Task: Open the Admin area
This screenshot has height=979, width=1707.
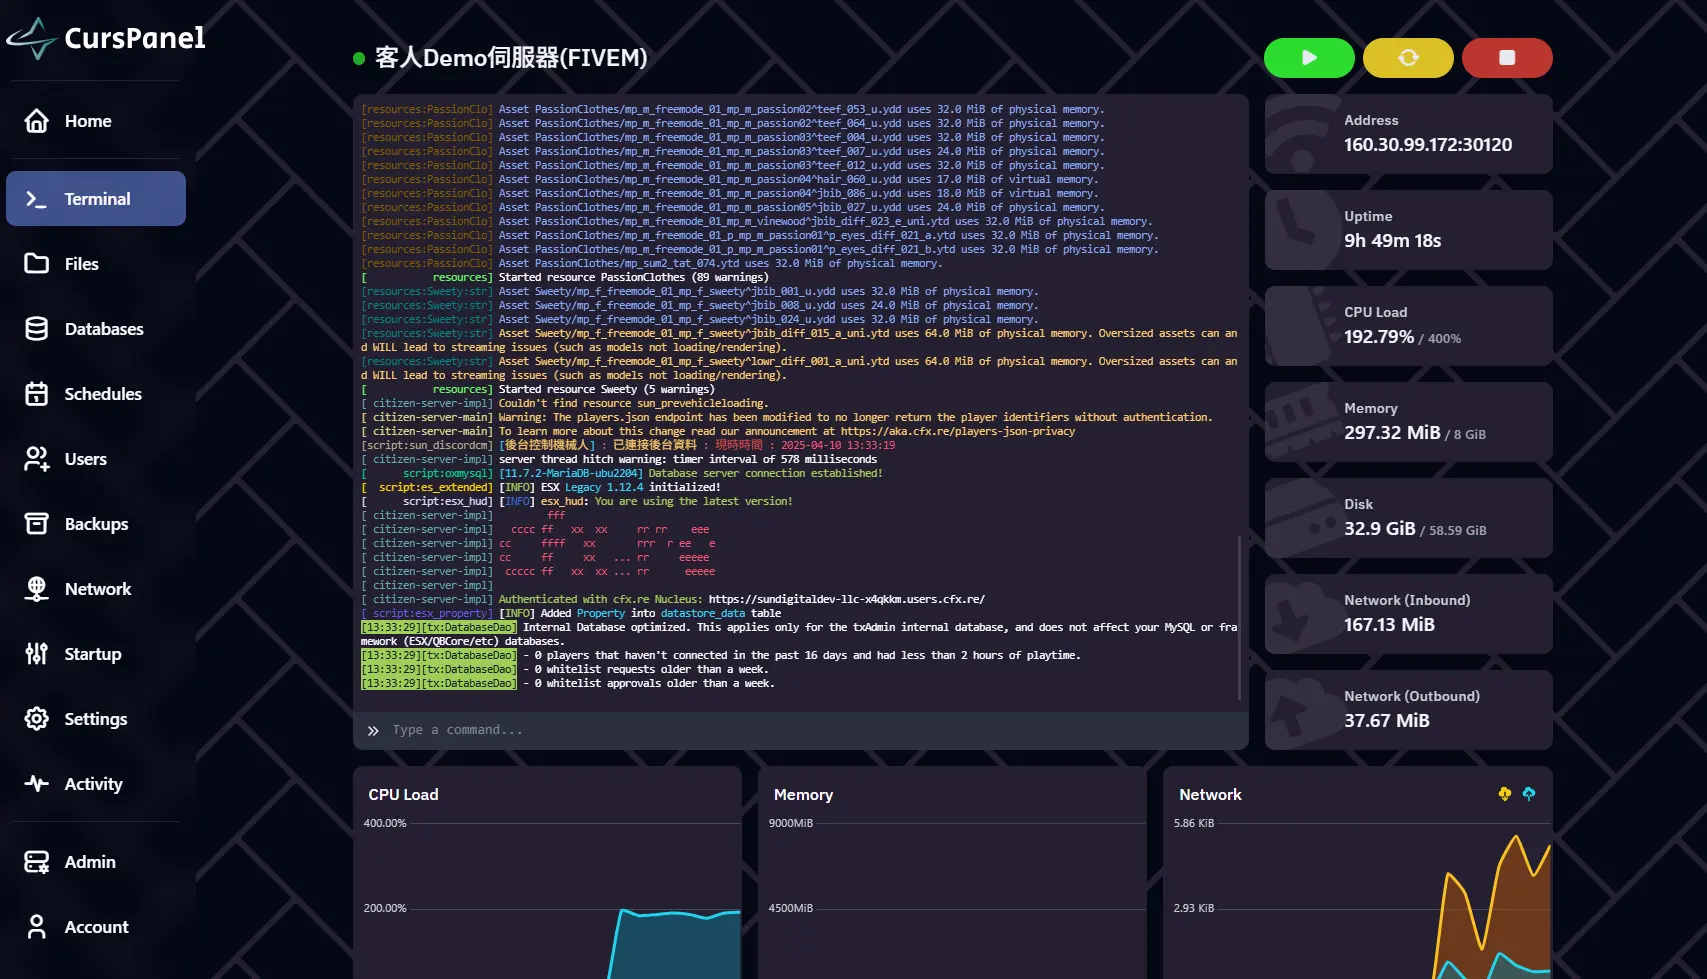Action: click(x=96, y=862)
